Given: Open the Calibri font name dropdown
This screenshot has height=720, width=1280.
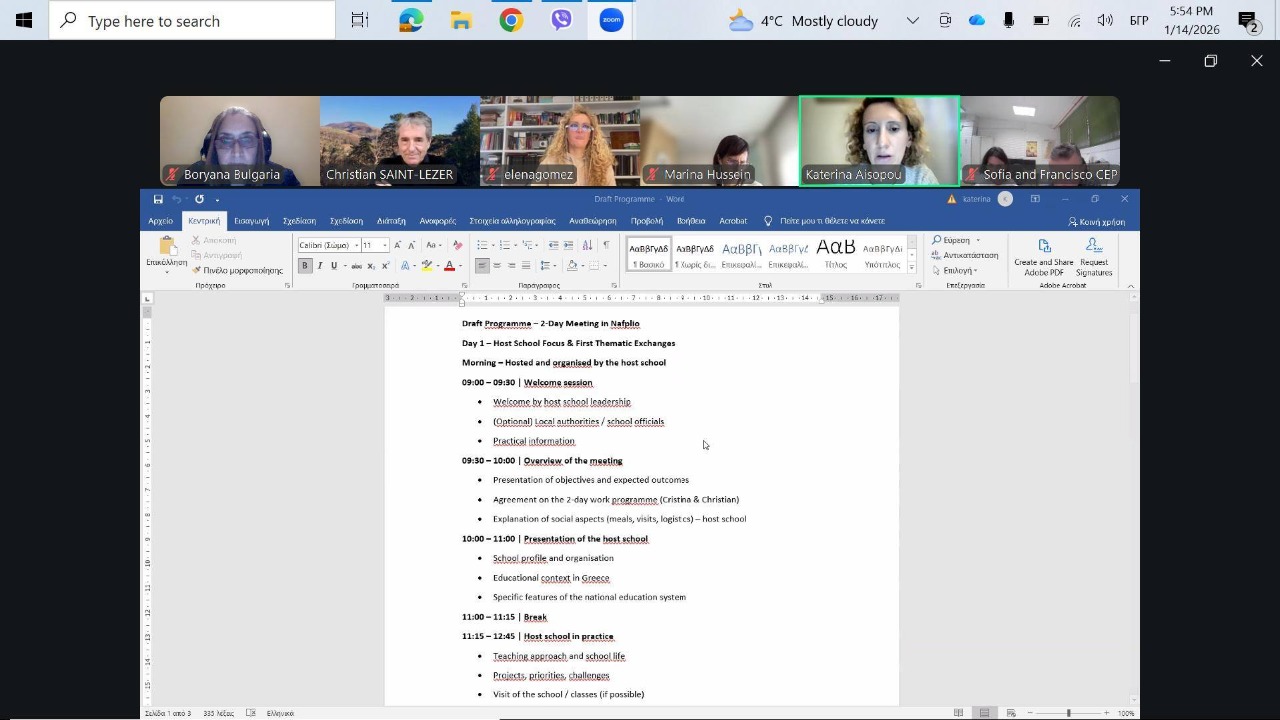Looking at the screenshot, I should pyautogui.click(x=357, y=245).
